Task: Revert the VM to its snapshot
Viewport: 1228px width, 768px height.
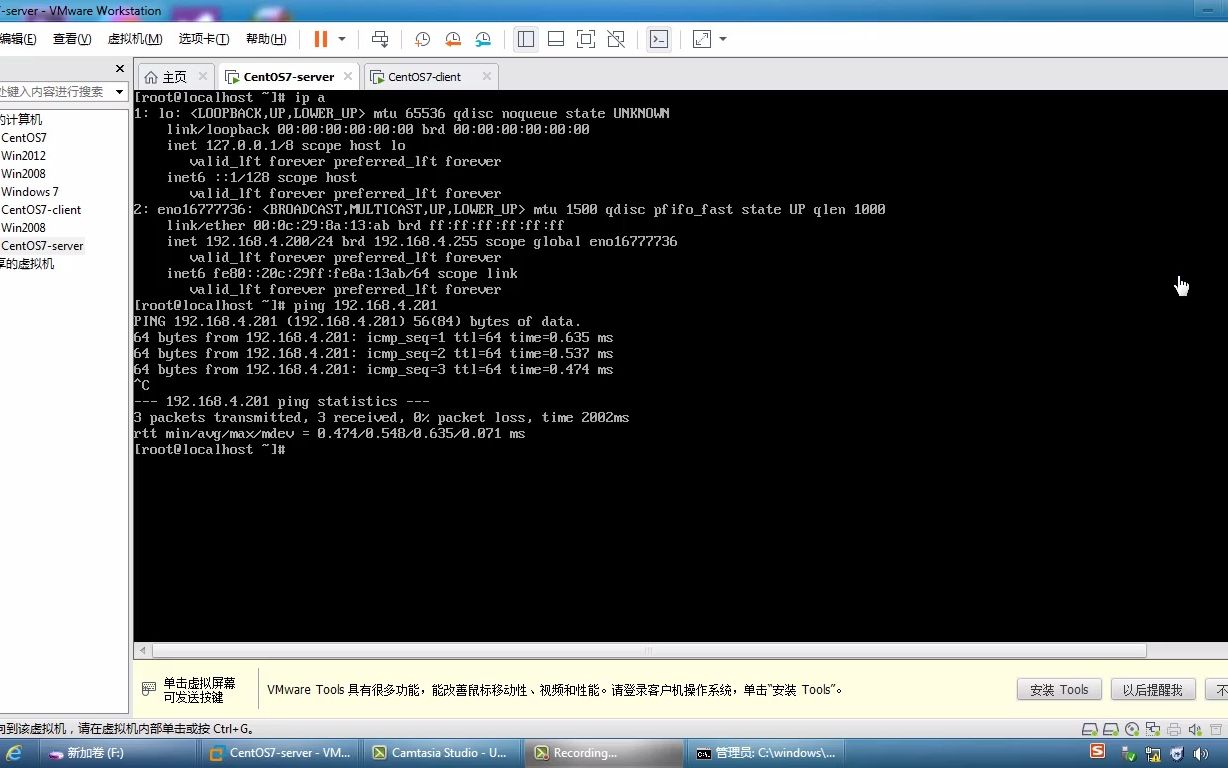Action: point(452,38)
